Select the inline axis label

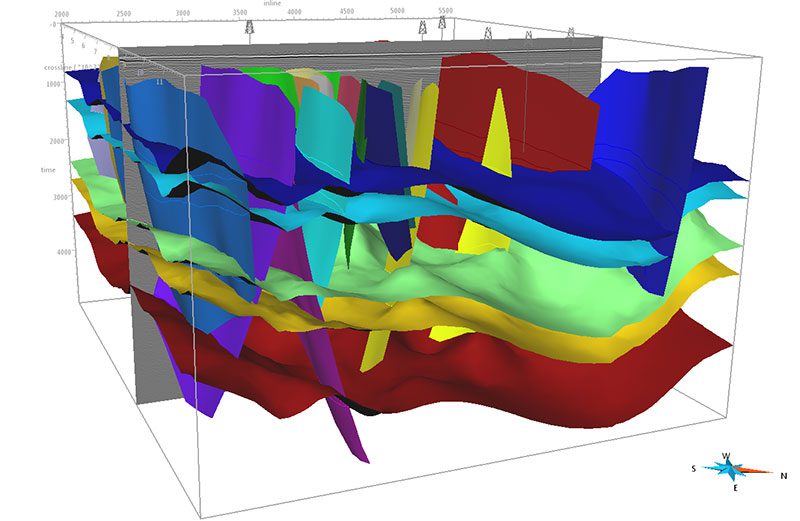pos(271,4)
